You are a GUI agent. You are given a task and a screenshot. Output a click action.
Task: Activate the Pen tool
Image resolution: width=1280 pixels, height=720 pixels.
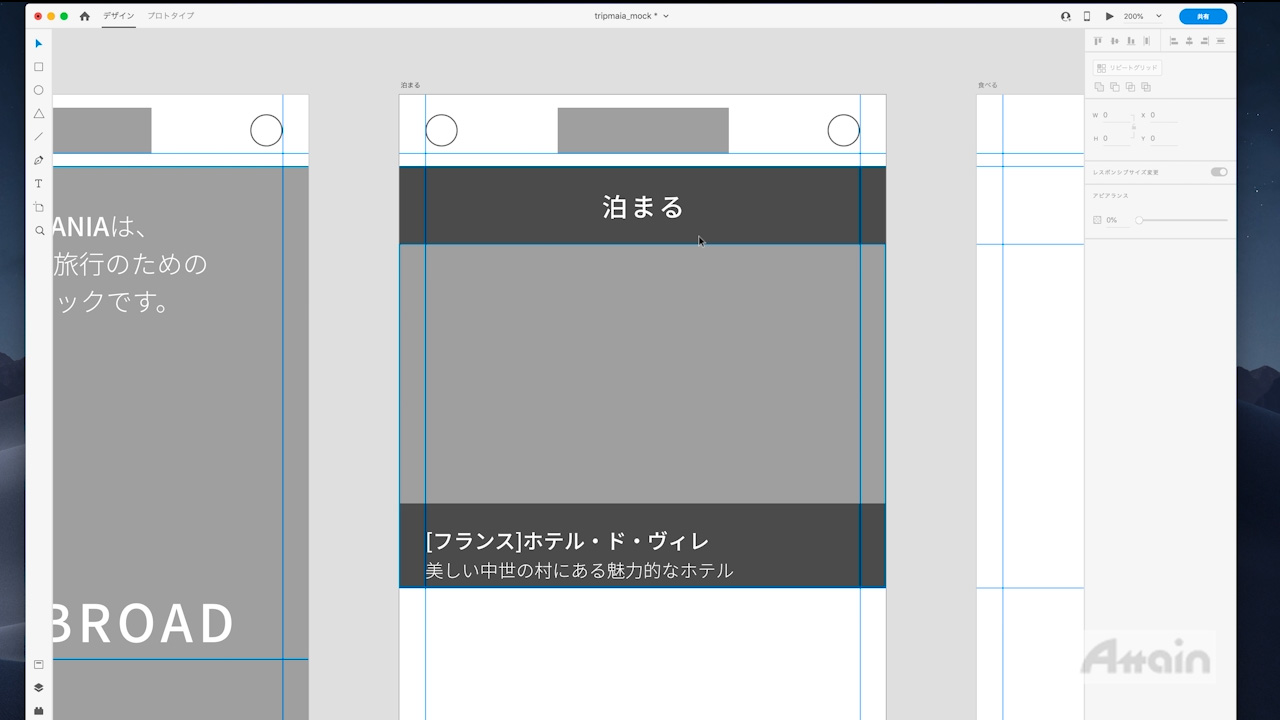coord(39,160)
